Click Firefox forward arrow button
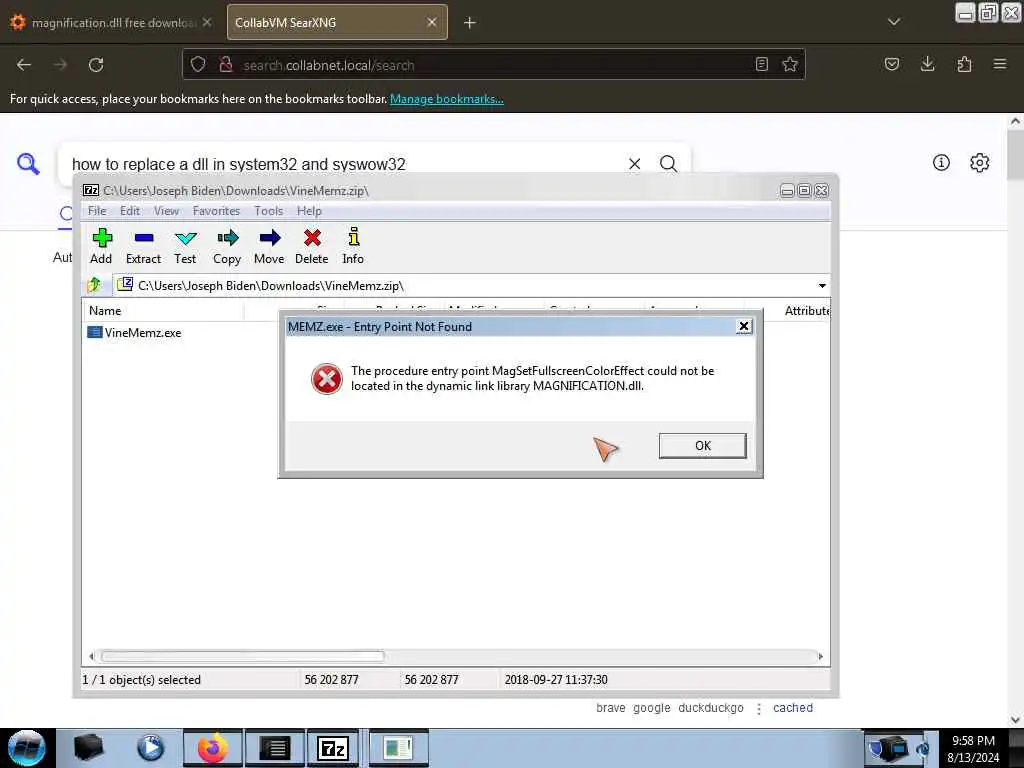The height and width of the screenshot is (768, 1024). point(60,65)
